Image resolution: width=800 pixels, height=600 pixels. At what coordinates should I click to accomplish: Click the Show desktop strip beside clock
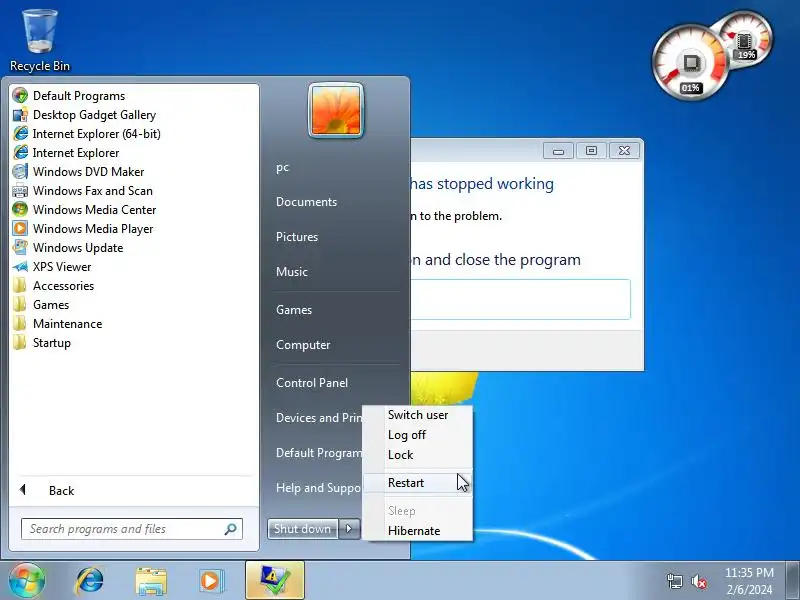tap(793, 581)
